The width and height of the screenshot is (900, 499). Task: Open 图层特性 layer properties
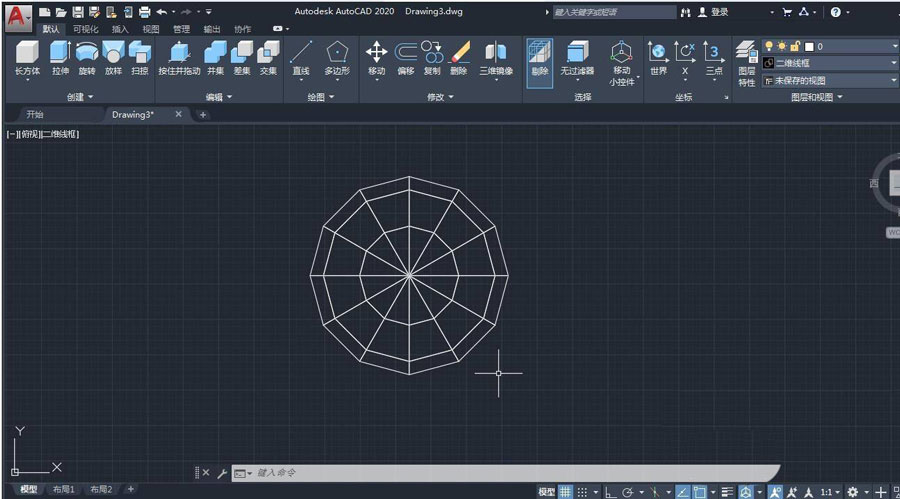pos(747,63)
